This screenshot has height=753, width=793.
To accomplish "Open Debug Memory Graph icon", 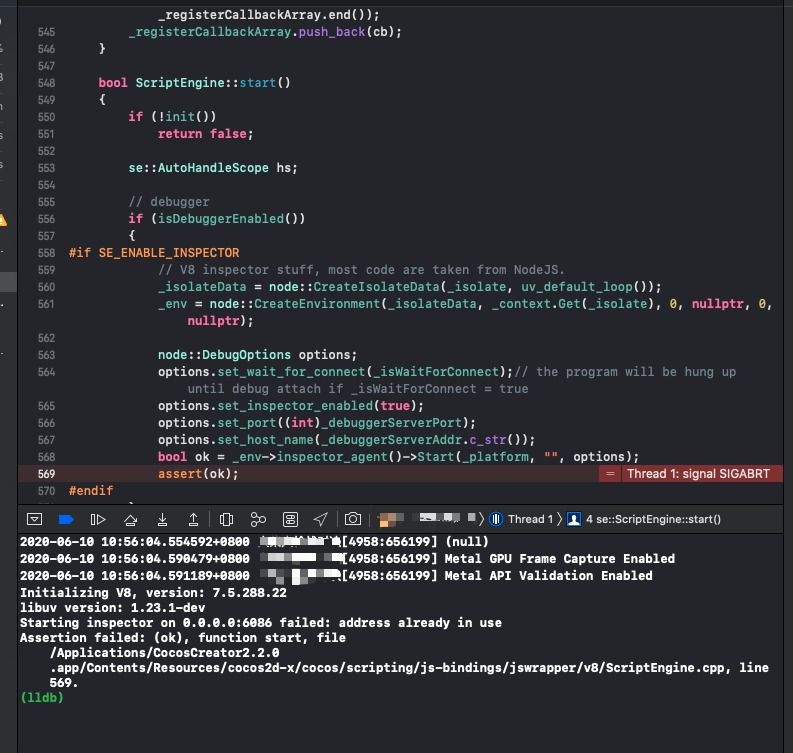I will [258, 519].
